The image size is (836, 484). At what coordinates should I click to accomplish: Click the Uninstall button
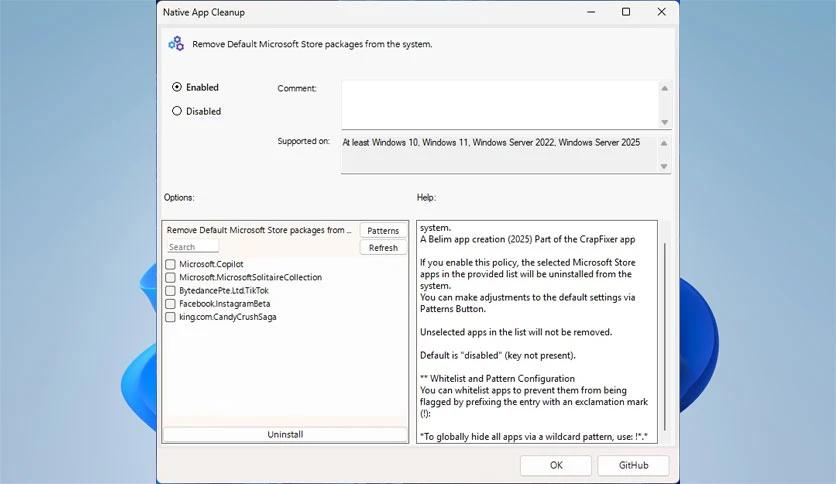coord(285,435)
